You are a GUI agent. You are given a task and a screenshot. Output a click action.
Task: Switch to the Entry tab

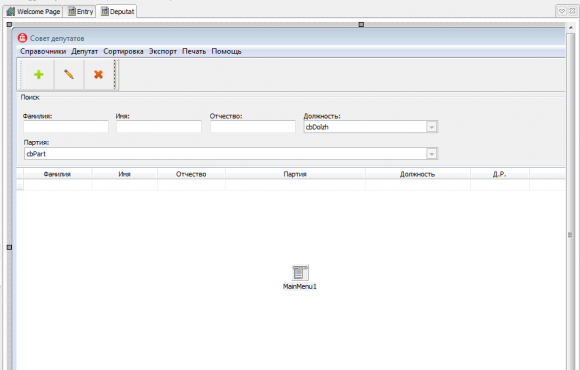click(80, 11)
